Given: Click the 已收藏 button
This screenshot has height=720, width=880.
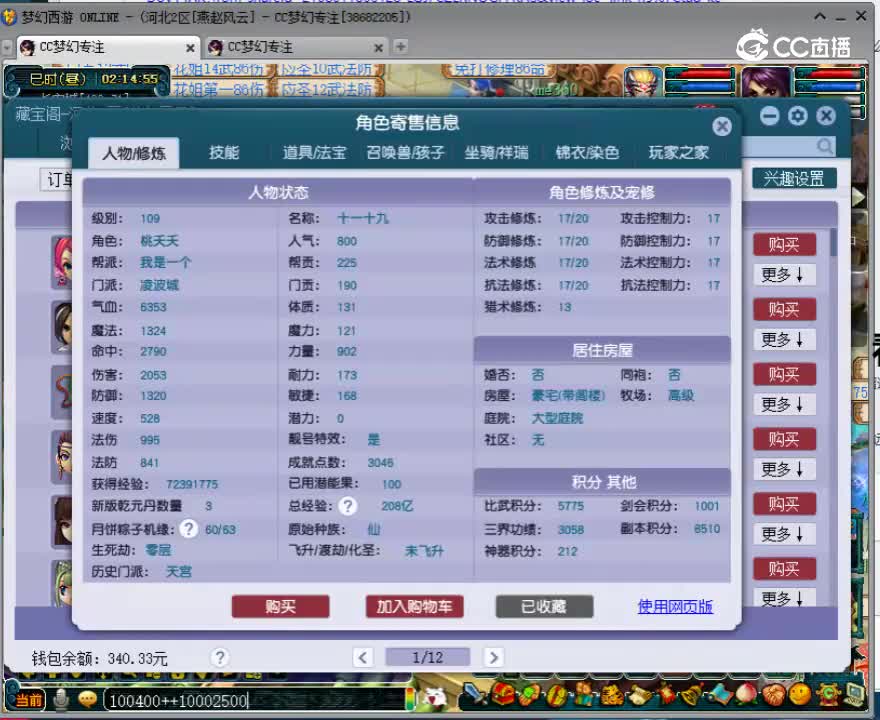Looking at the screenshot, I should pos(544,607).
